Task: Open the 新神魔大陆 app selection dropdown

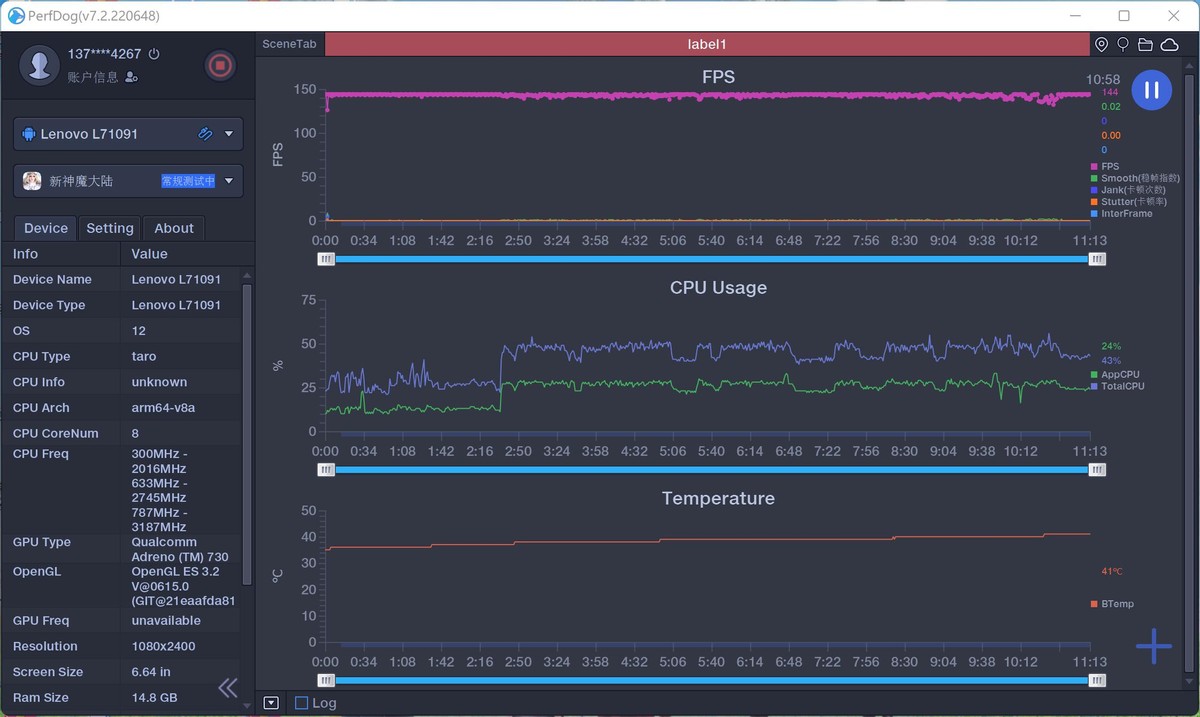Action: coord(228,181)
